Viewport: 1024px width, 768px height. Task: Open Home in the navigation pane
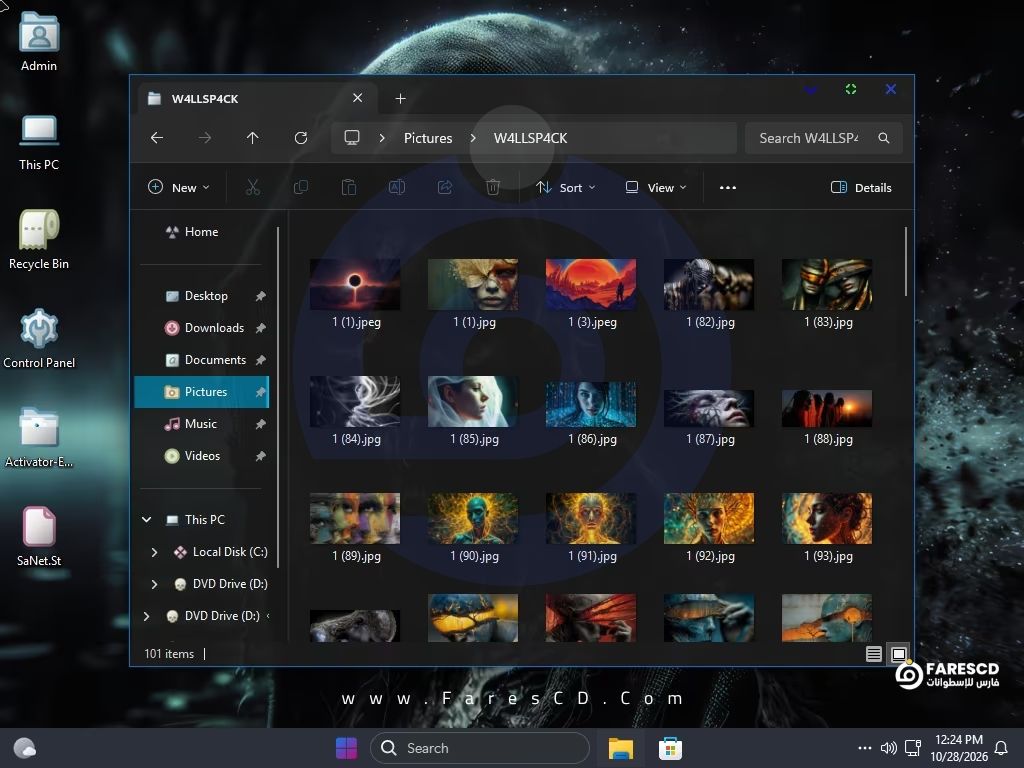coord(201,232)
